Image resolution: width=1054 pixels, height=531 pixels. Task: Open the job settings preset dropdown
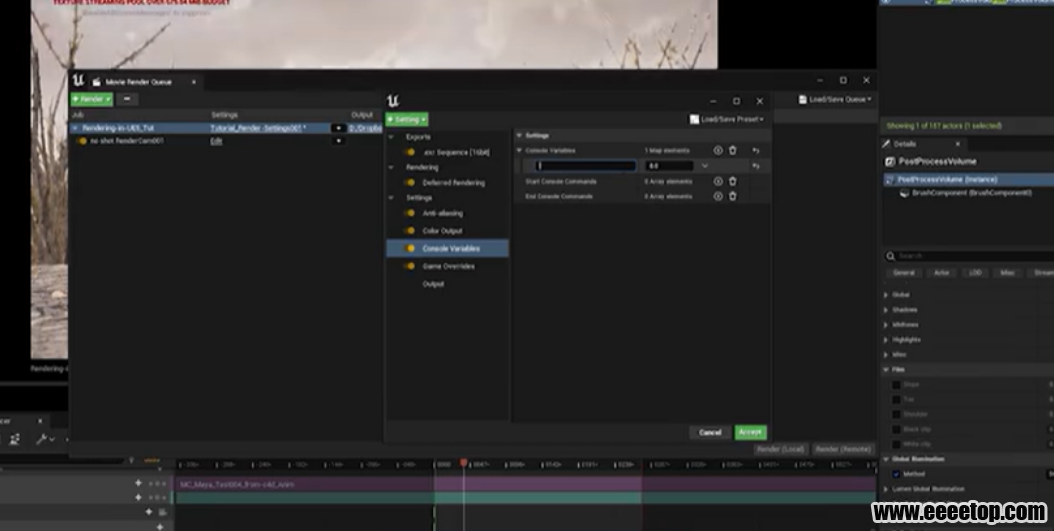(338, 128)
